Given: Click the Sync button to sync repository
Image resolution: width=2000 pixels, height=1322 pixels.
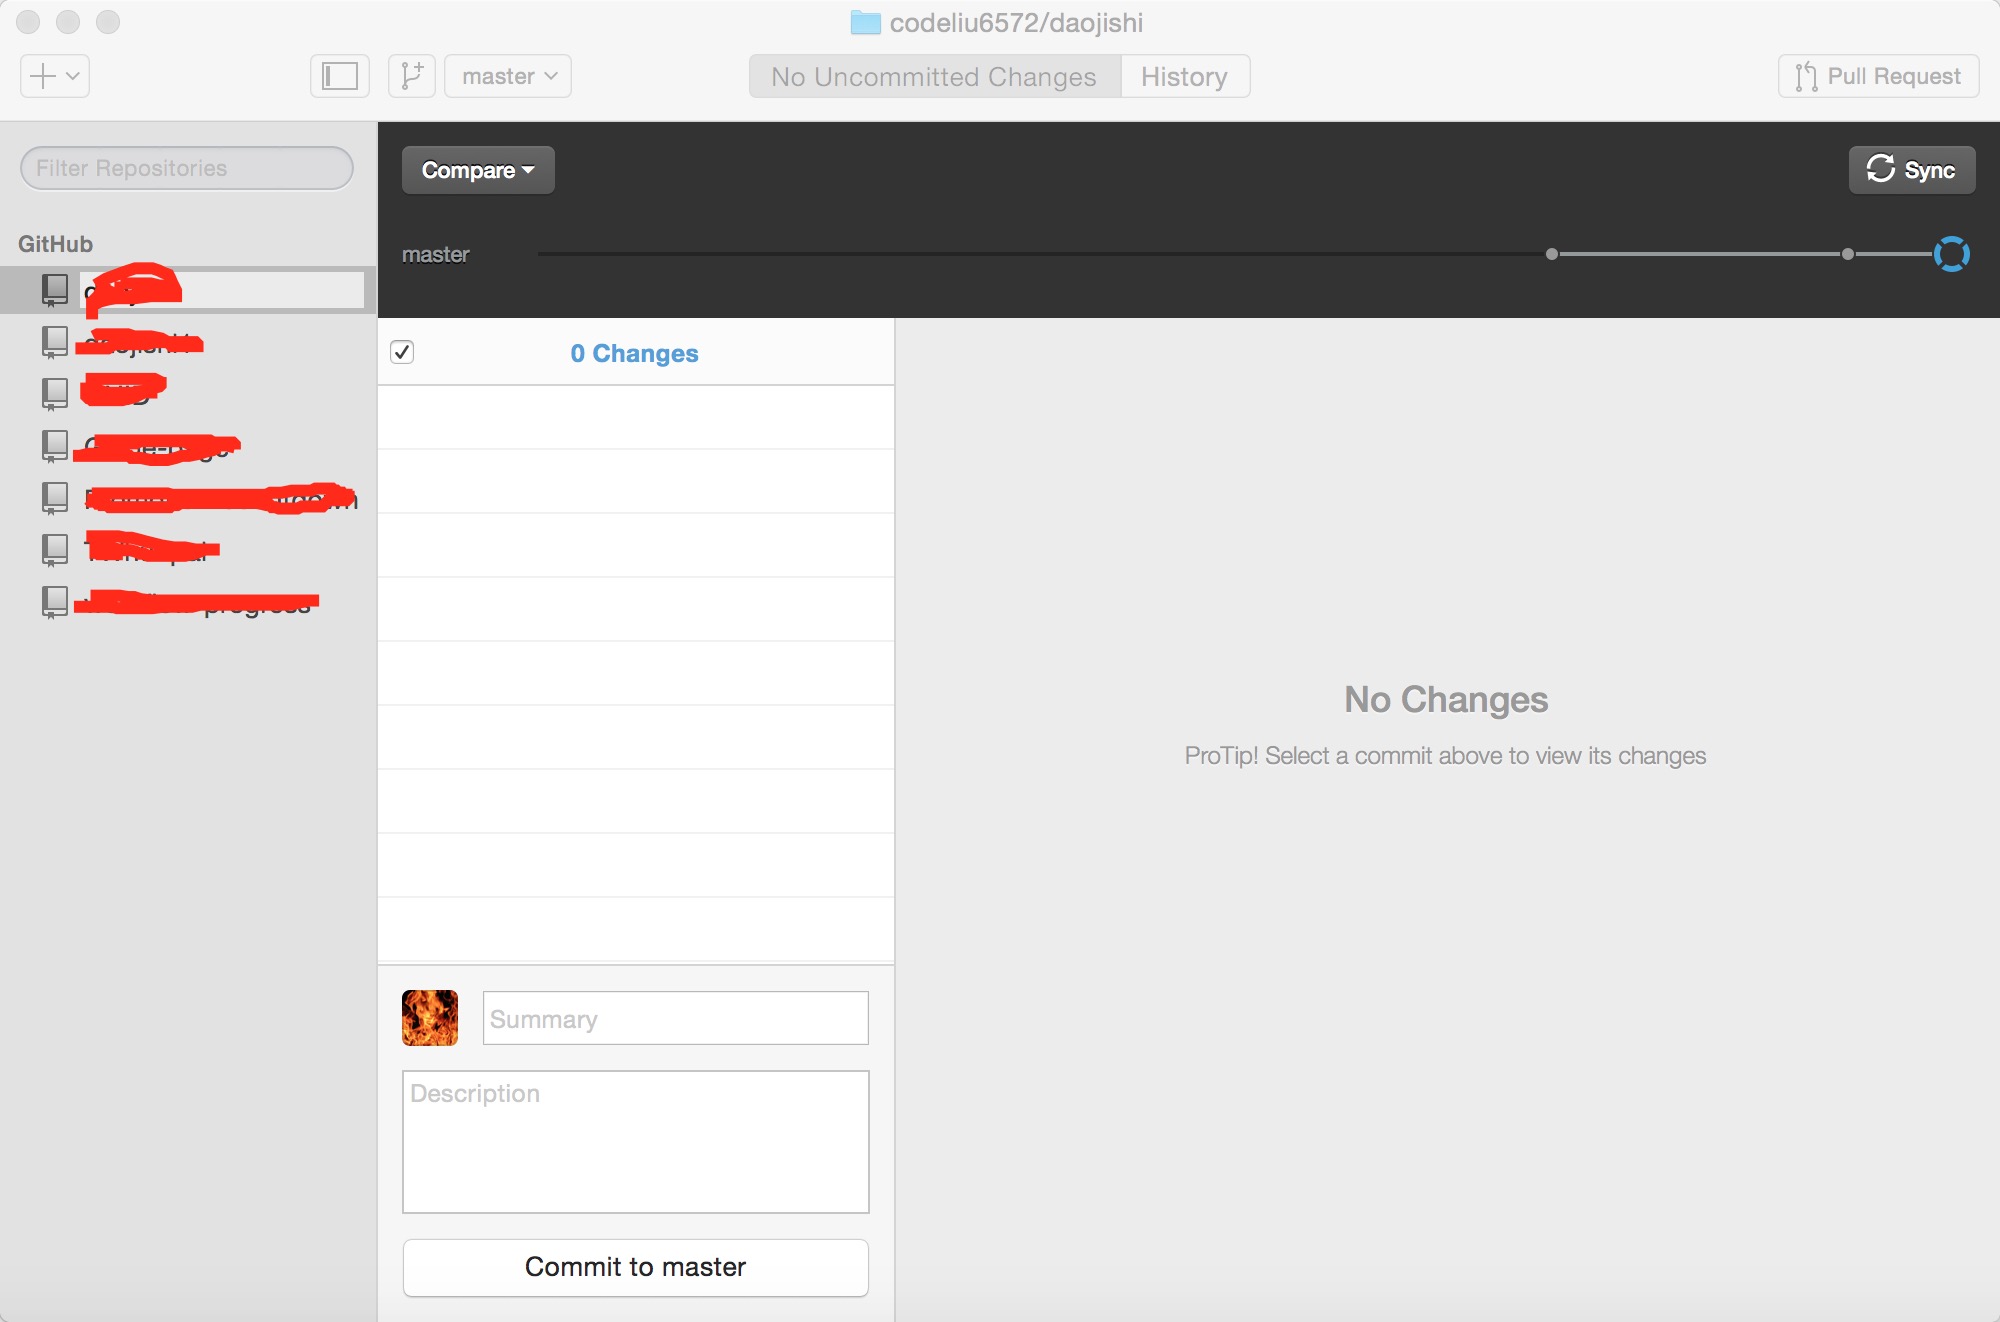Looking at the screenshot, I should (1912, 170).
